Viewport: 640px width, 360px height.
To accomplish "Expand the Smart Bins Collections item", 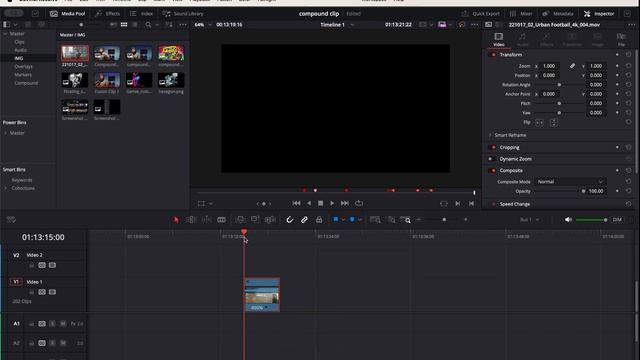I will click(x=5, y=188).
